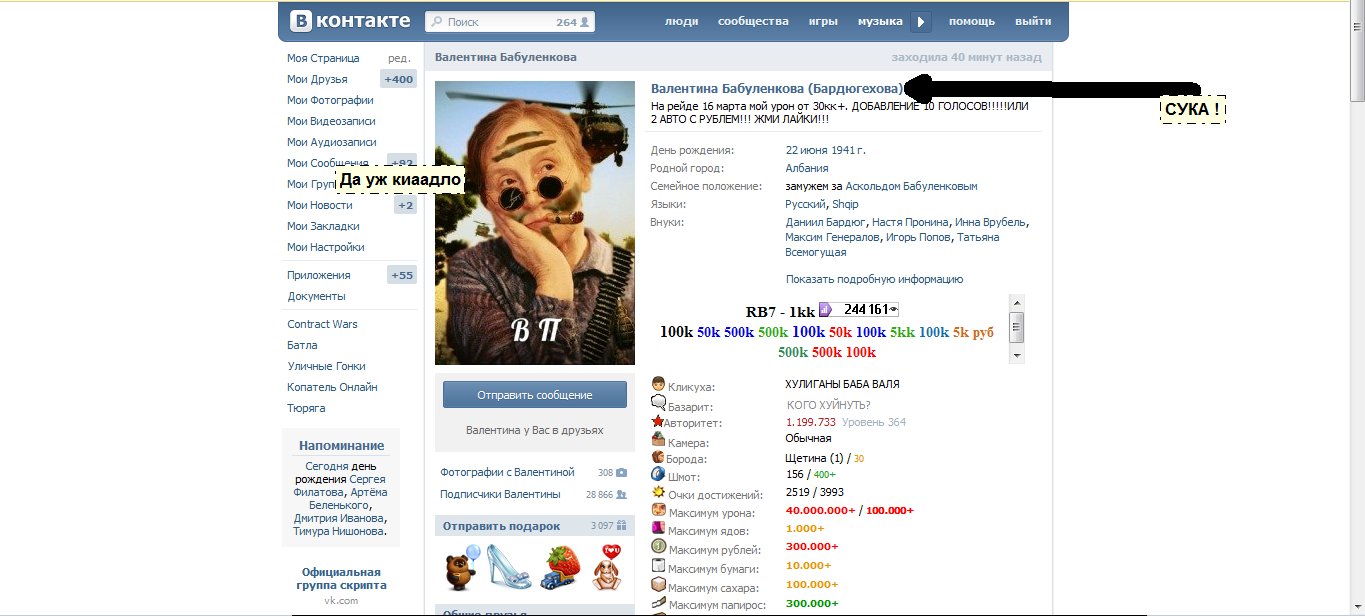Click the gift box icon beside 3 097
Screen dimensions: 1365x616
point(622,525)
